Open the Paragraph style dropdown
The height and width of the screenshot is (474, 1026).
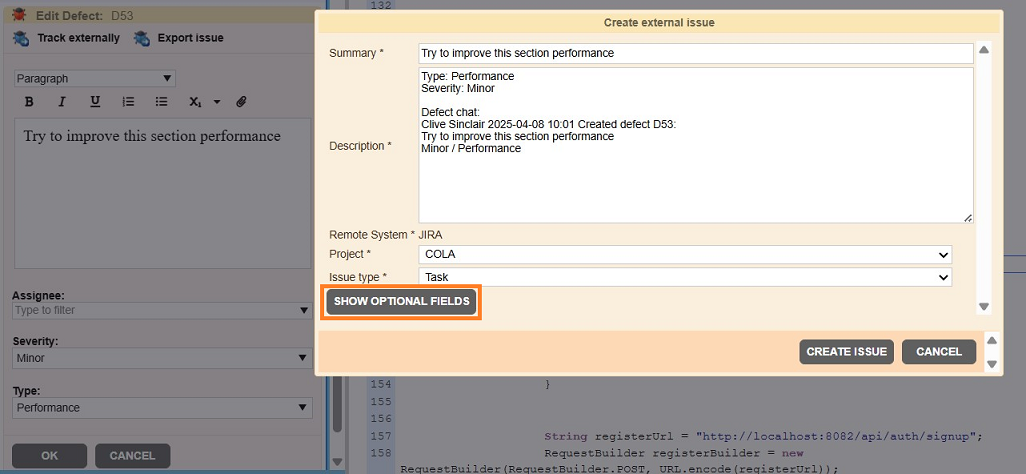point(95,78)
